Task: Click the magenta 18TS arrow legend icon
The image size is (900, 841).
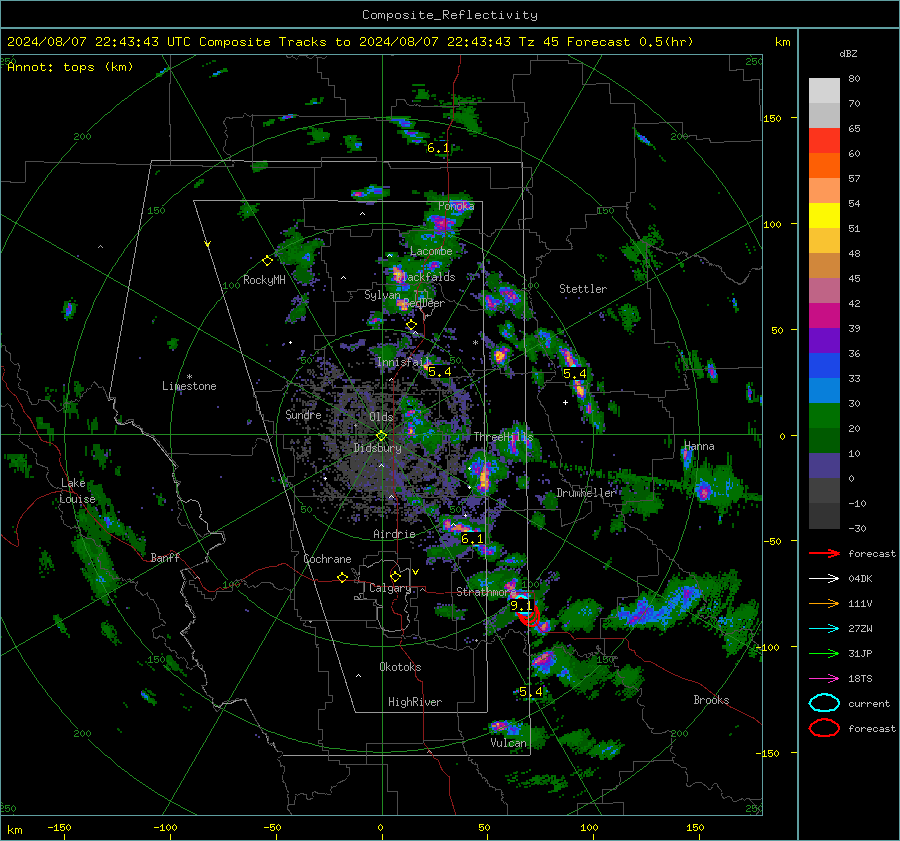Action: click(x=824, y=679)
